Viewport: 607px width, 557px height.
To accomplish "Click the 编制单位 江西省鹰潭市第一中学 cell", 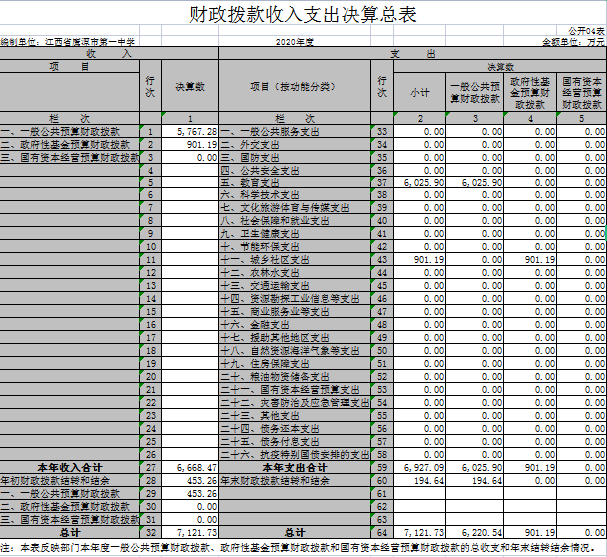I will point(68,42).
